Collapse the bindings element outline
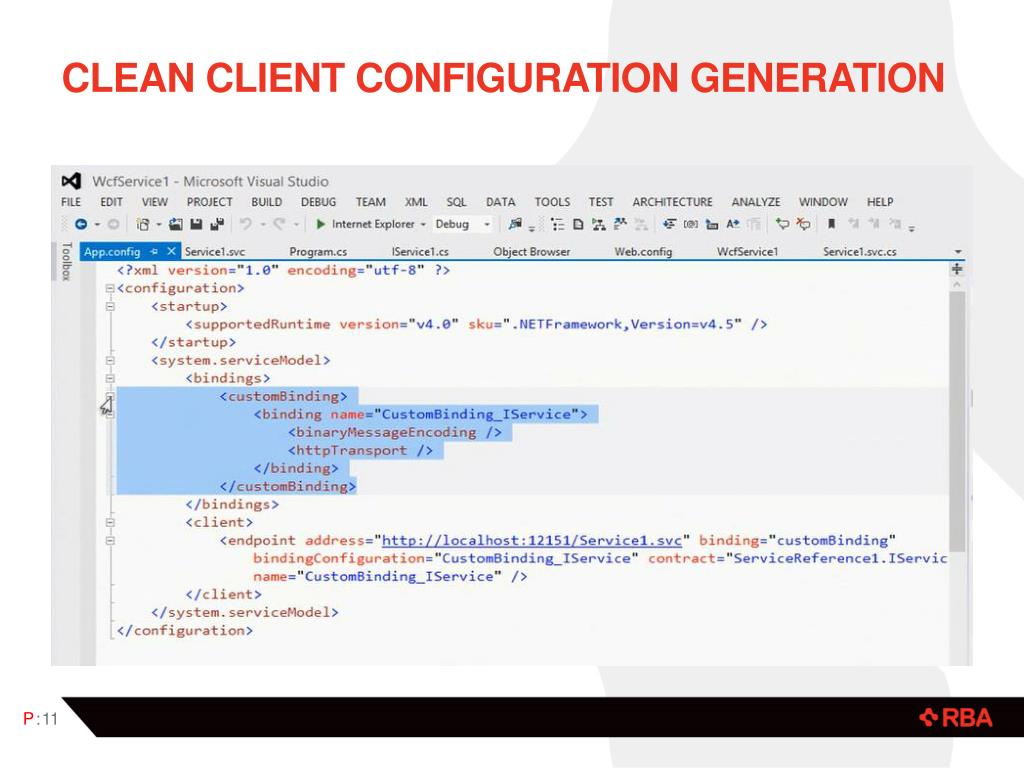1024x768 pixels. click(x=110, y=378)
